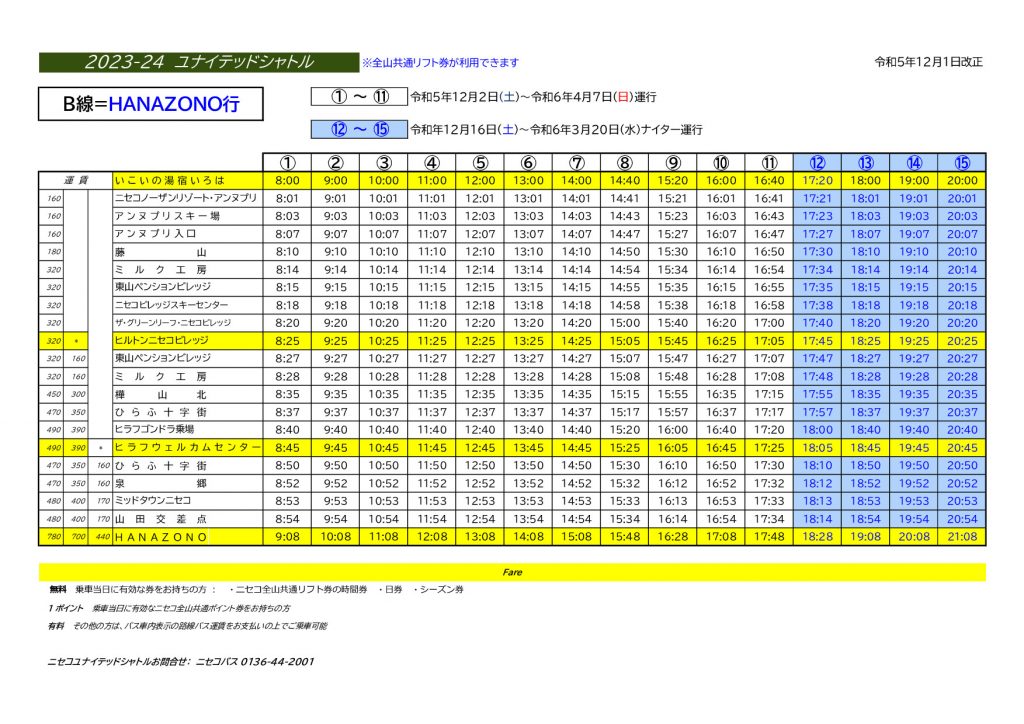
Task: Click the service period text starting '令和5年12月2日'
Action: 533,97
